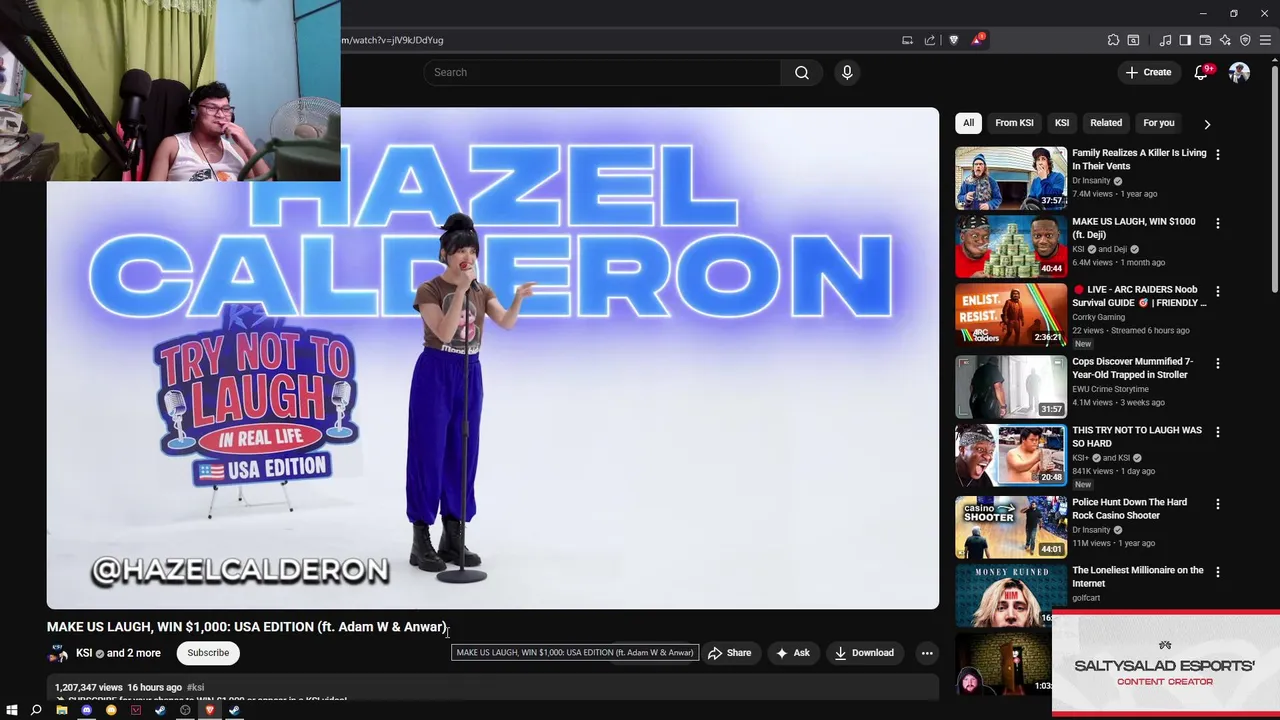Subscribe to the KSI channel
This screenshot has height=720, width=1280.
208,653
